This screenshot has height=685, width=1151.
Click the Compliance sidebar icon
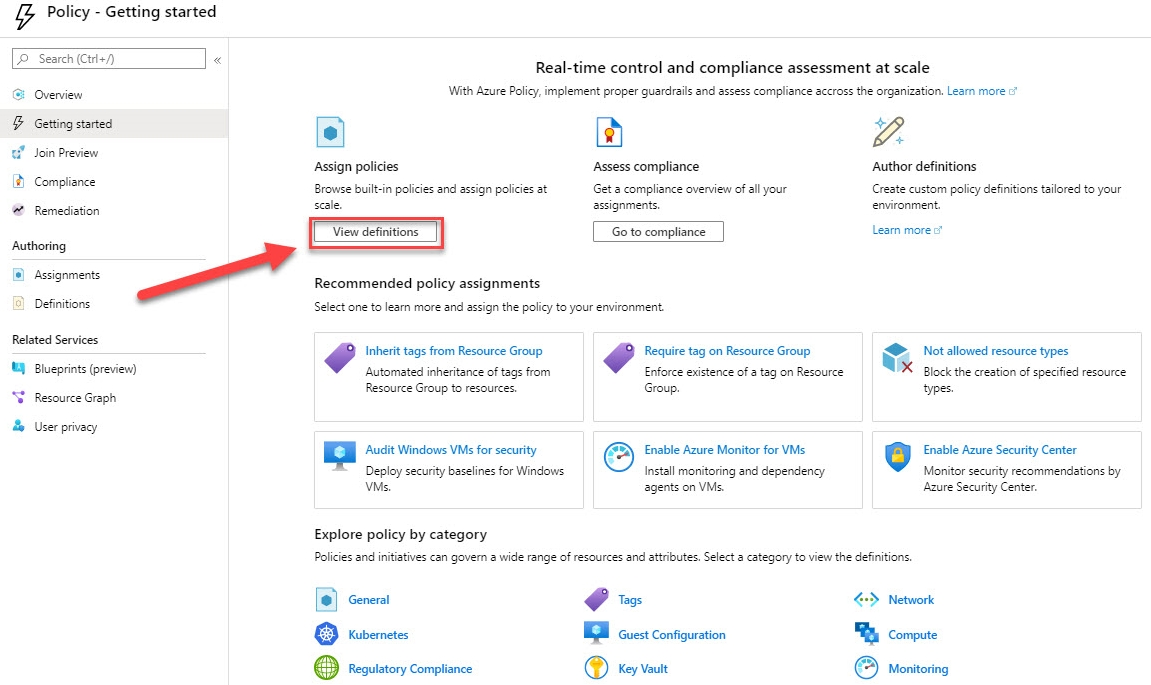(x=19, y=181)
